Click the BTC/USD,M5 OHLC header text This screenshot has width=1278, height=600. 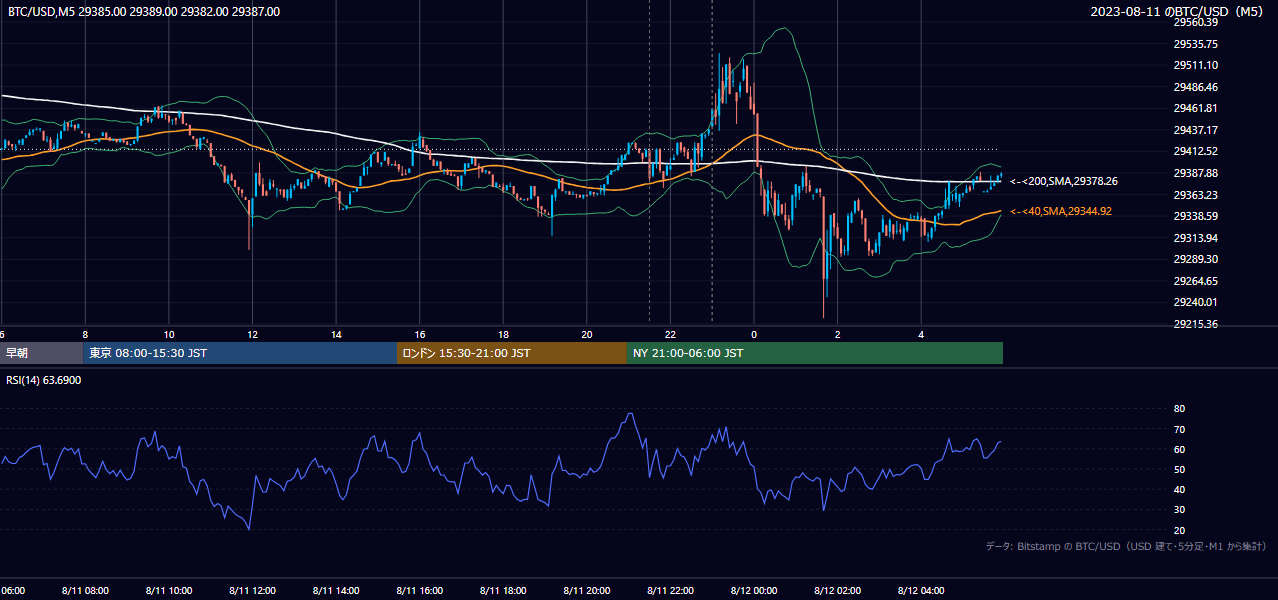tap(144, 12)
